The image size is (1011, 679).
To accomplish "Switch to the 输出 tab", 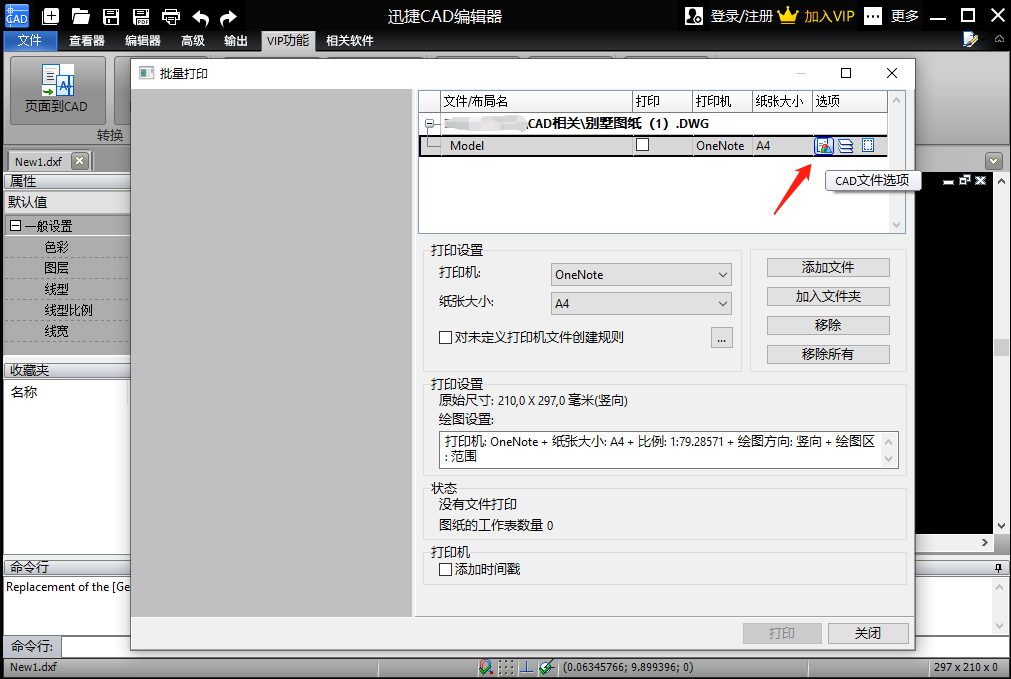I will click(235, 41).
